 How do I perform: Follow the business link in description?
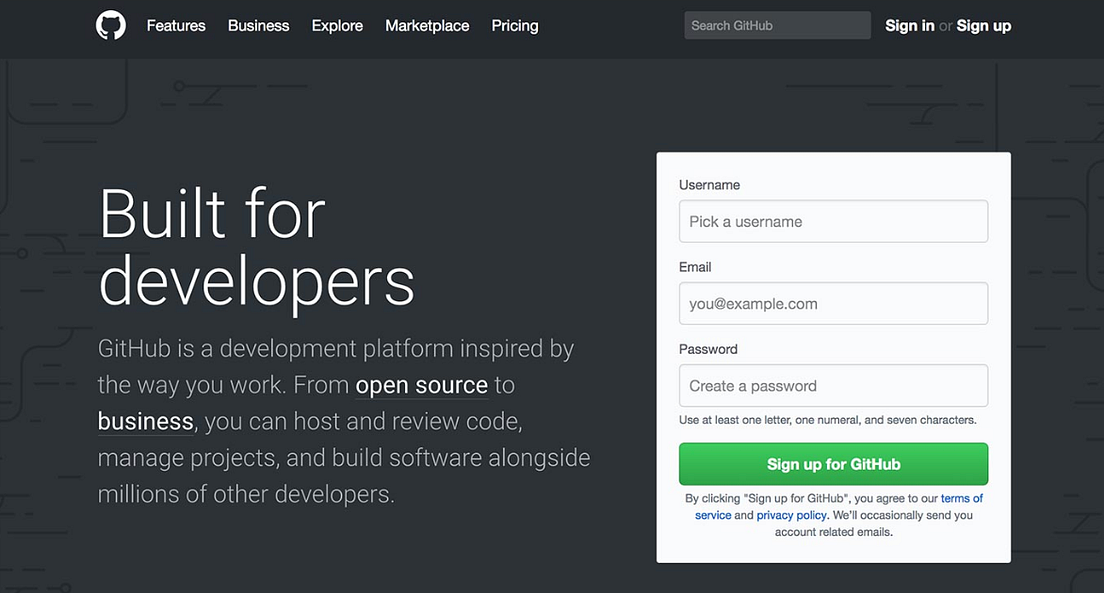pyautogui.click(x=144, y=421)
